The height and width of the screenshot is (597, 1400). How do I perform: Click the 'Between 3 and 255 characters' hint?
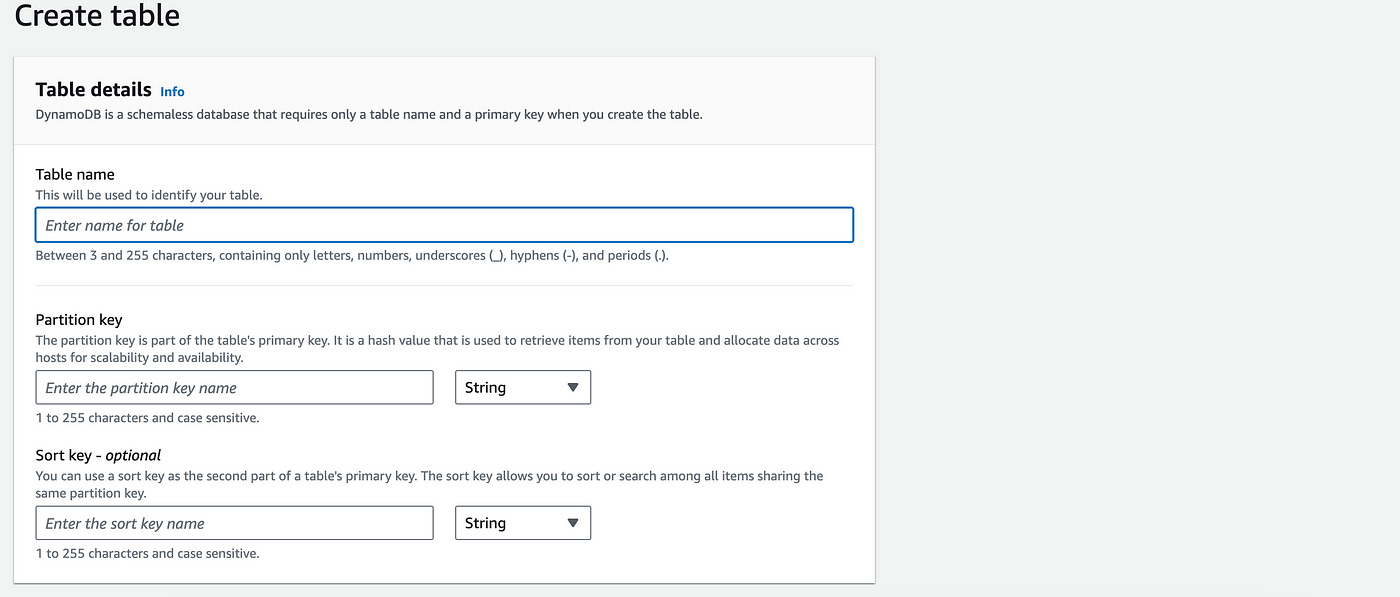[x=352, y=255]
